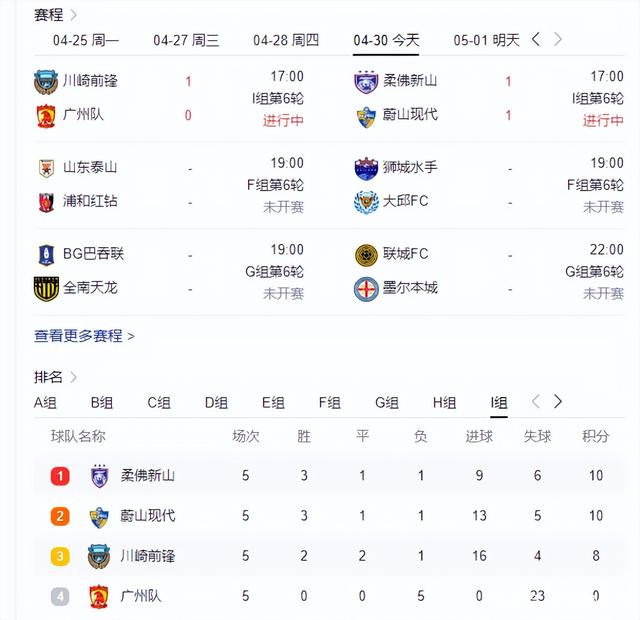Viewport: 640px width, 620px height.
Task: Click the 柔佛新山 crest in schedule
Action: click(x=366, y=81)
